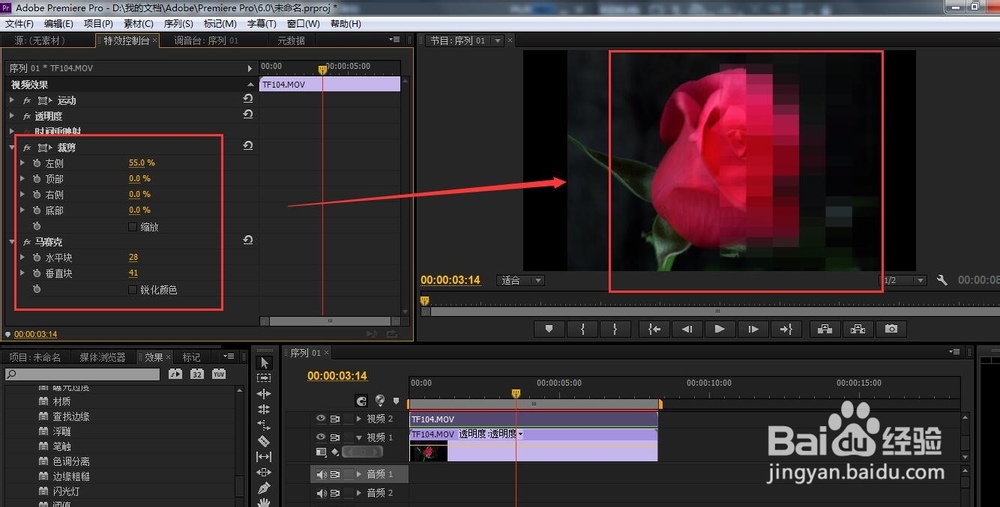
Task: Switch to the 媒体浏览器 tab
Action: pyautogui.click(x=103, y=357)
